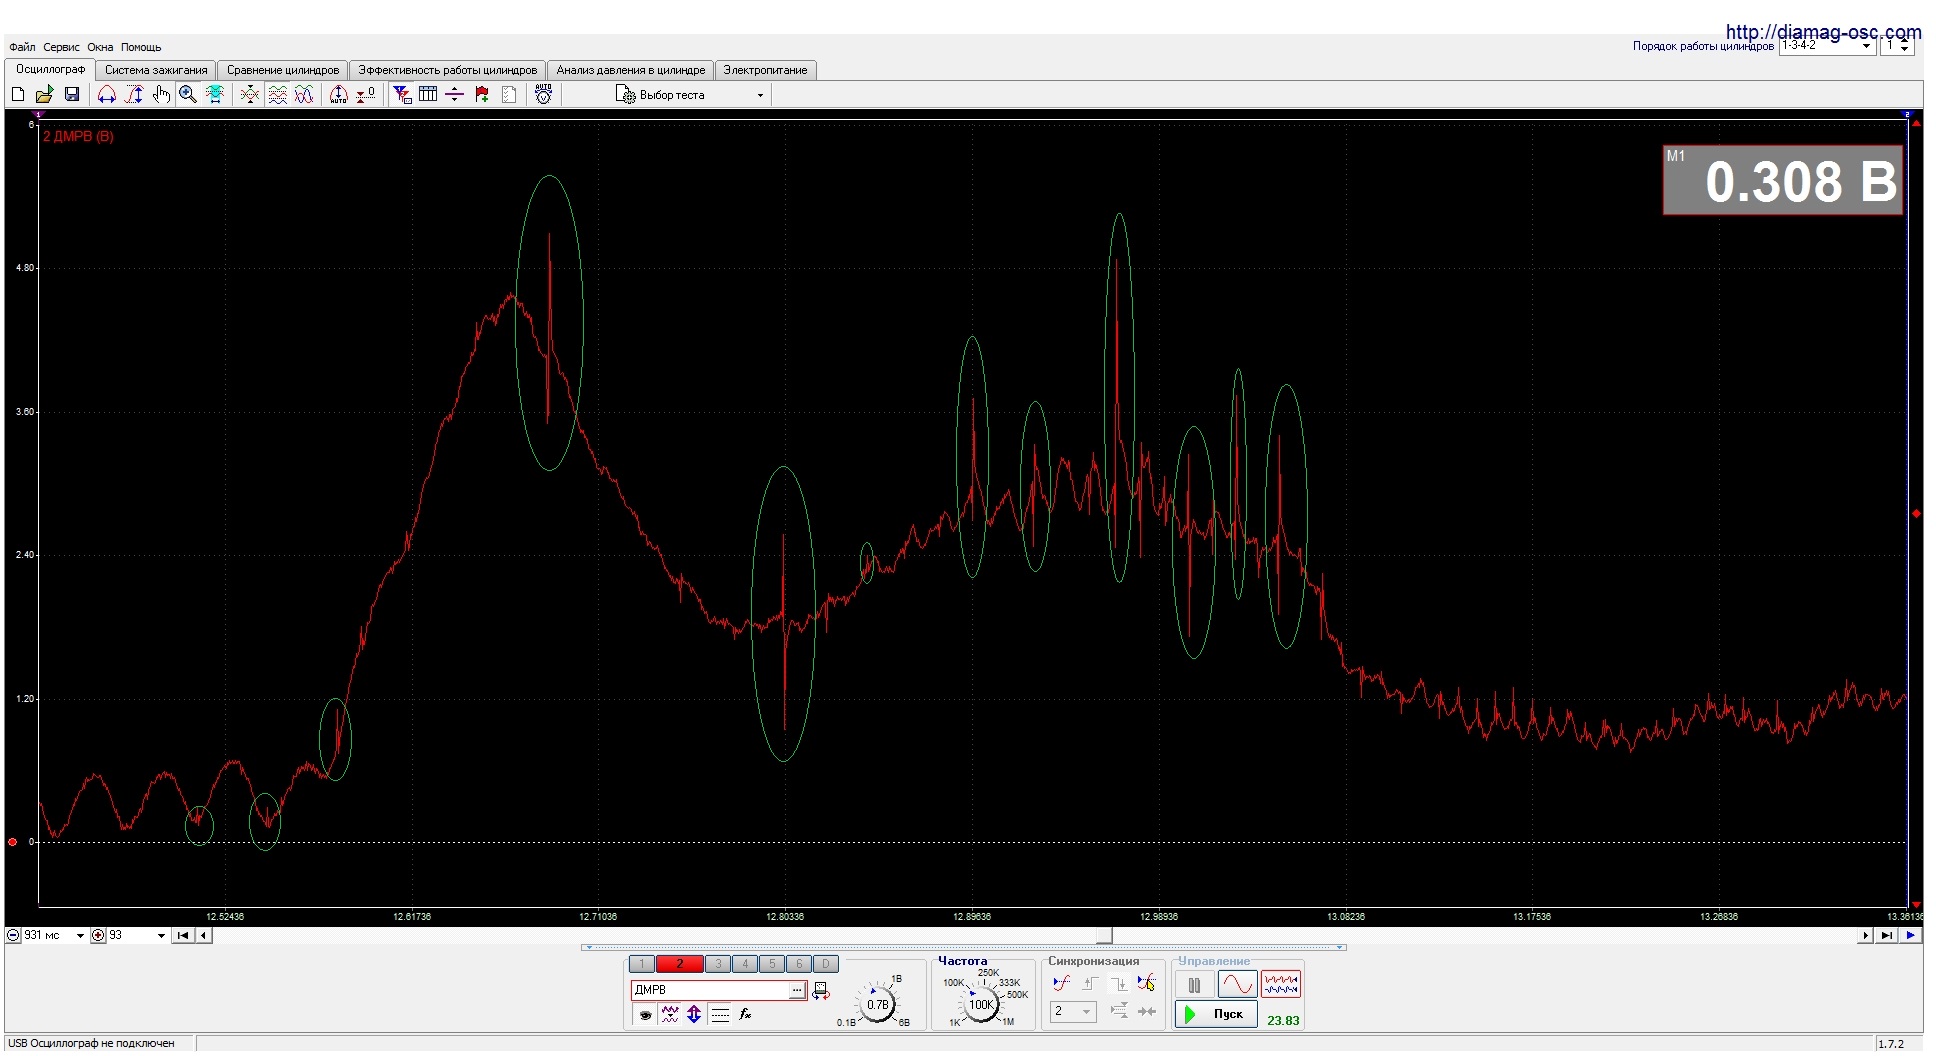Image resolution: width=1936 pixels, height=1056 pixels.
Task: Open sync channel dropdown showing 2
Action: [x=1074, y=1012]
